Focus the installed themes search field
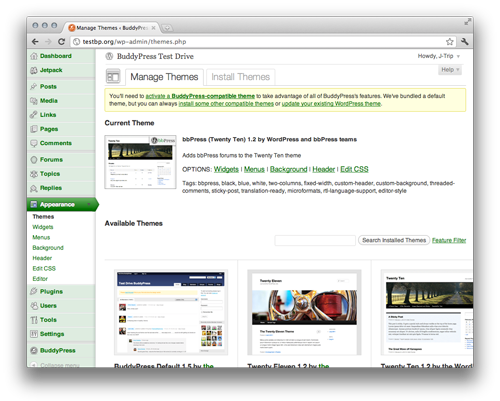 click(315, 240)
